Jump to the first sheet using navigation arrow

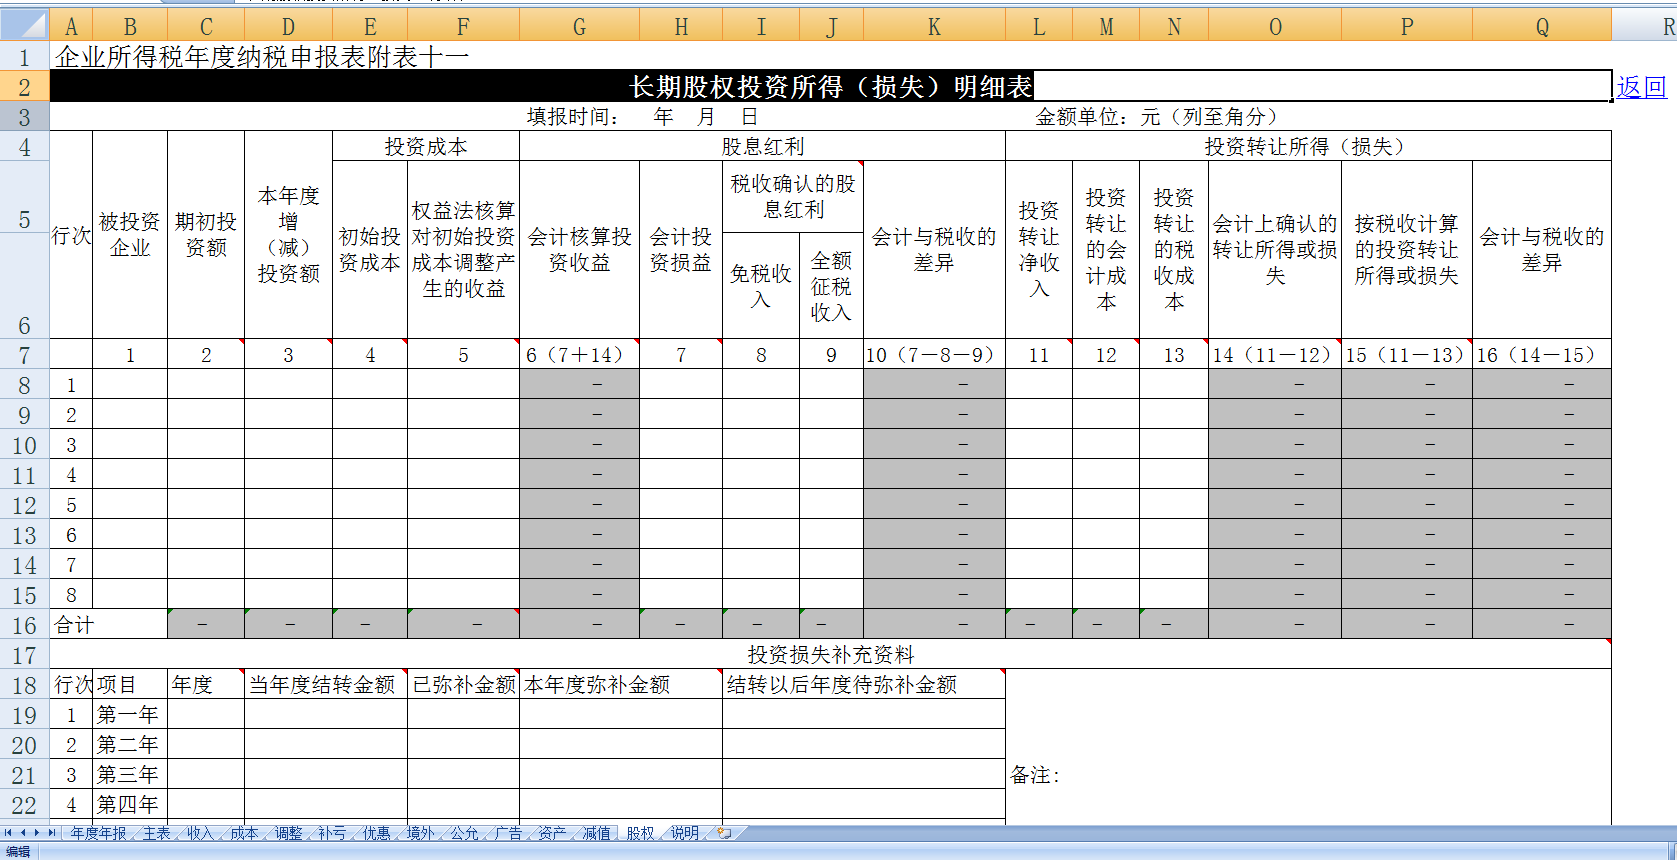tap(8, 833)
